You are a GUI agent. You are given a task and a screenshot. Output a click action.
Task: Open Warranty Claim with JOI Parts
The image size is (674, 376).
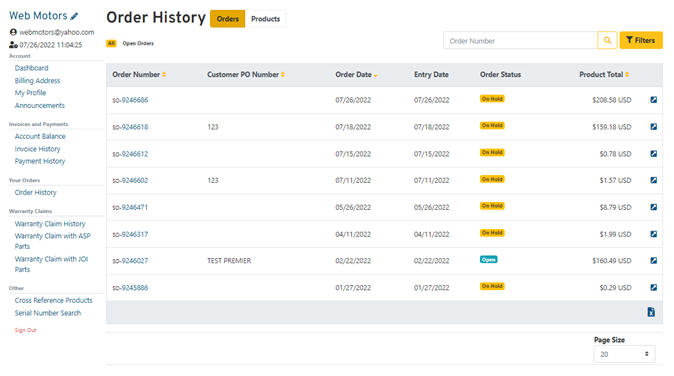51,264
